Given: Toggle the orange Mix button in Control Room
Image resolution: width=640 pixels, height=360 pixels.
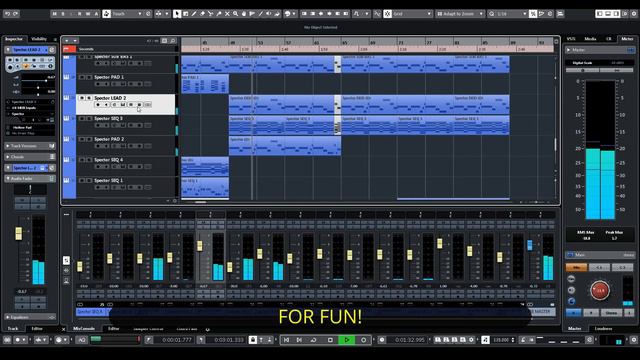Looking at the screenshot, I should (x=576, y=267).
